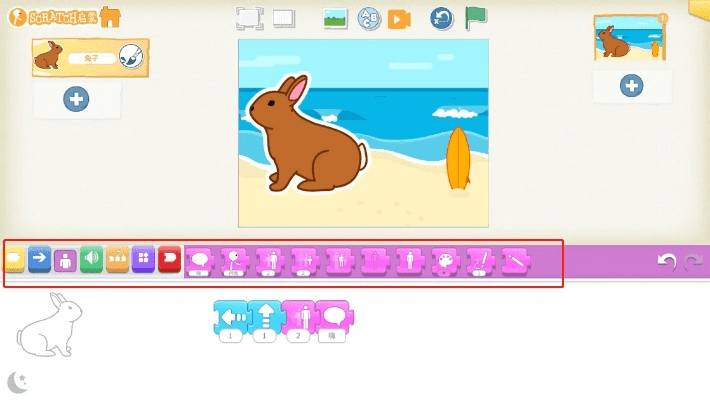
Task: Click the say speech bubble palette block
Action: (200, 261)
